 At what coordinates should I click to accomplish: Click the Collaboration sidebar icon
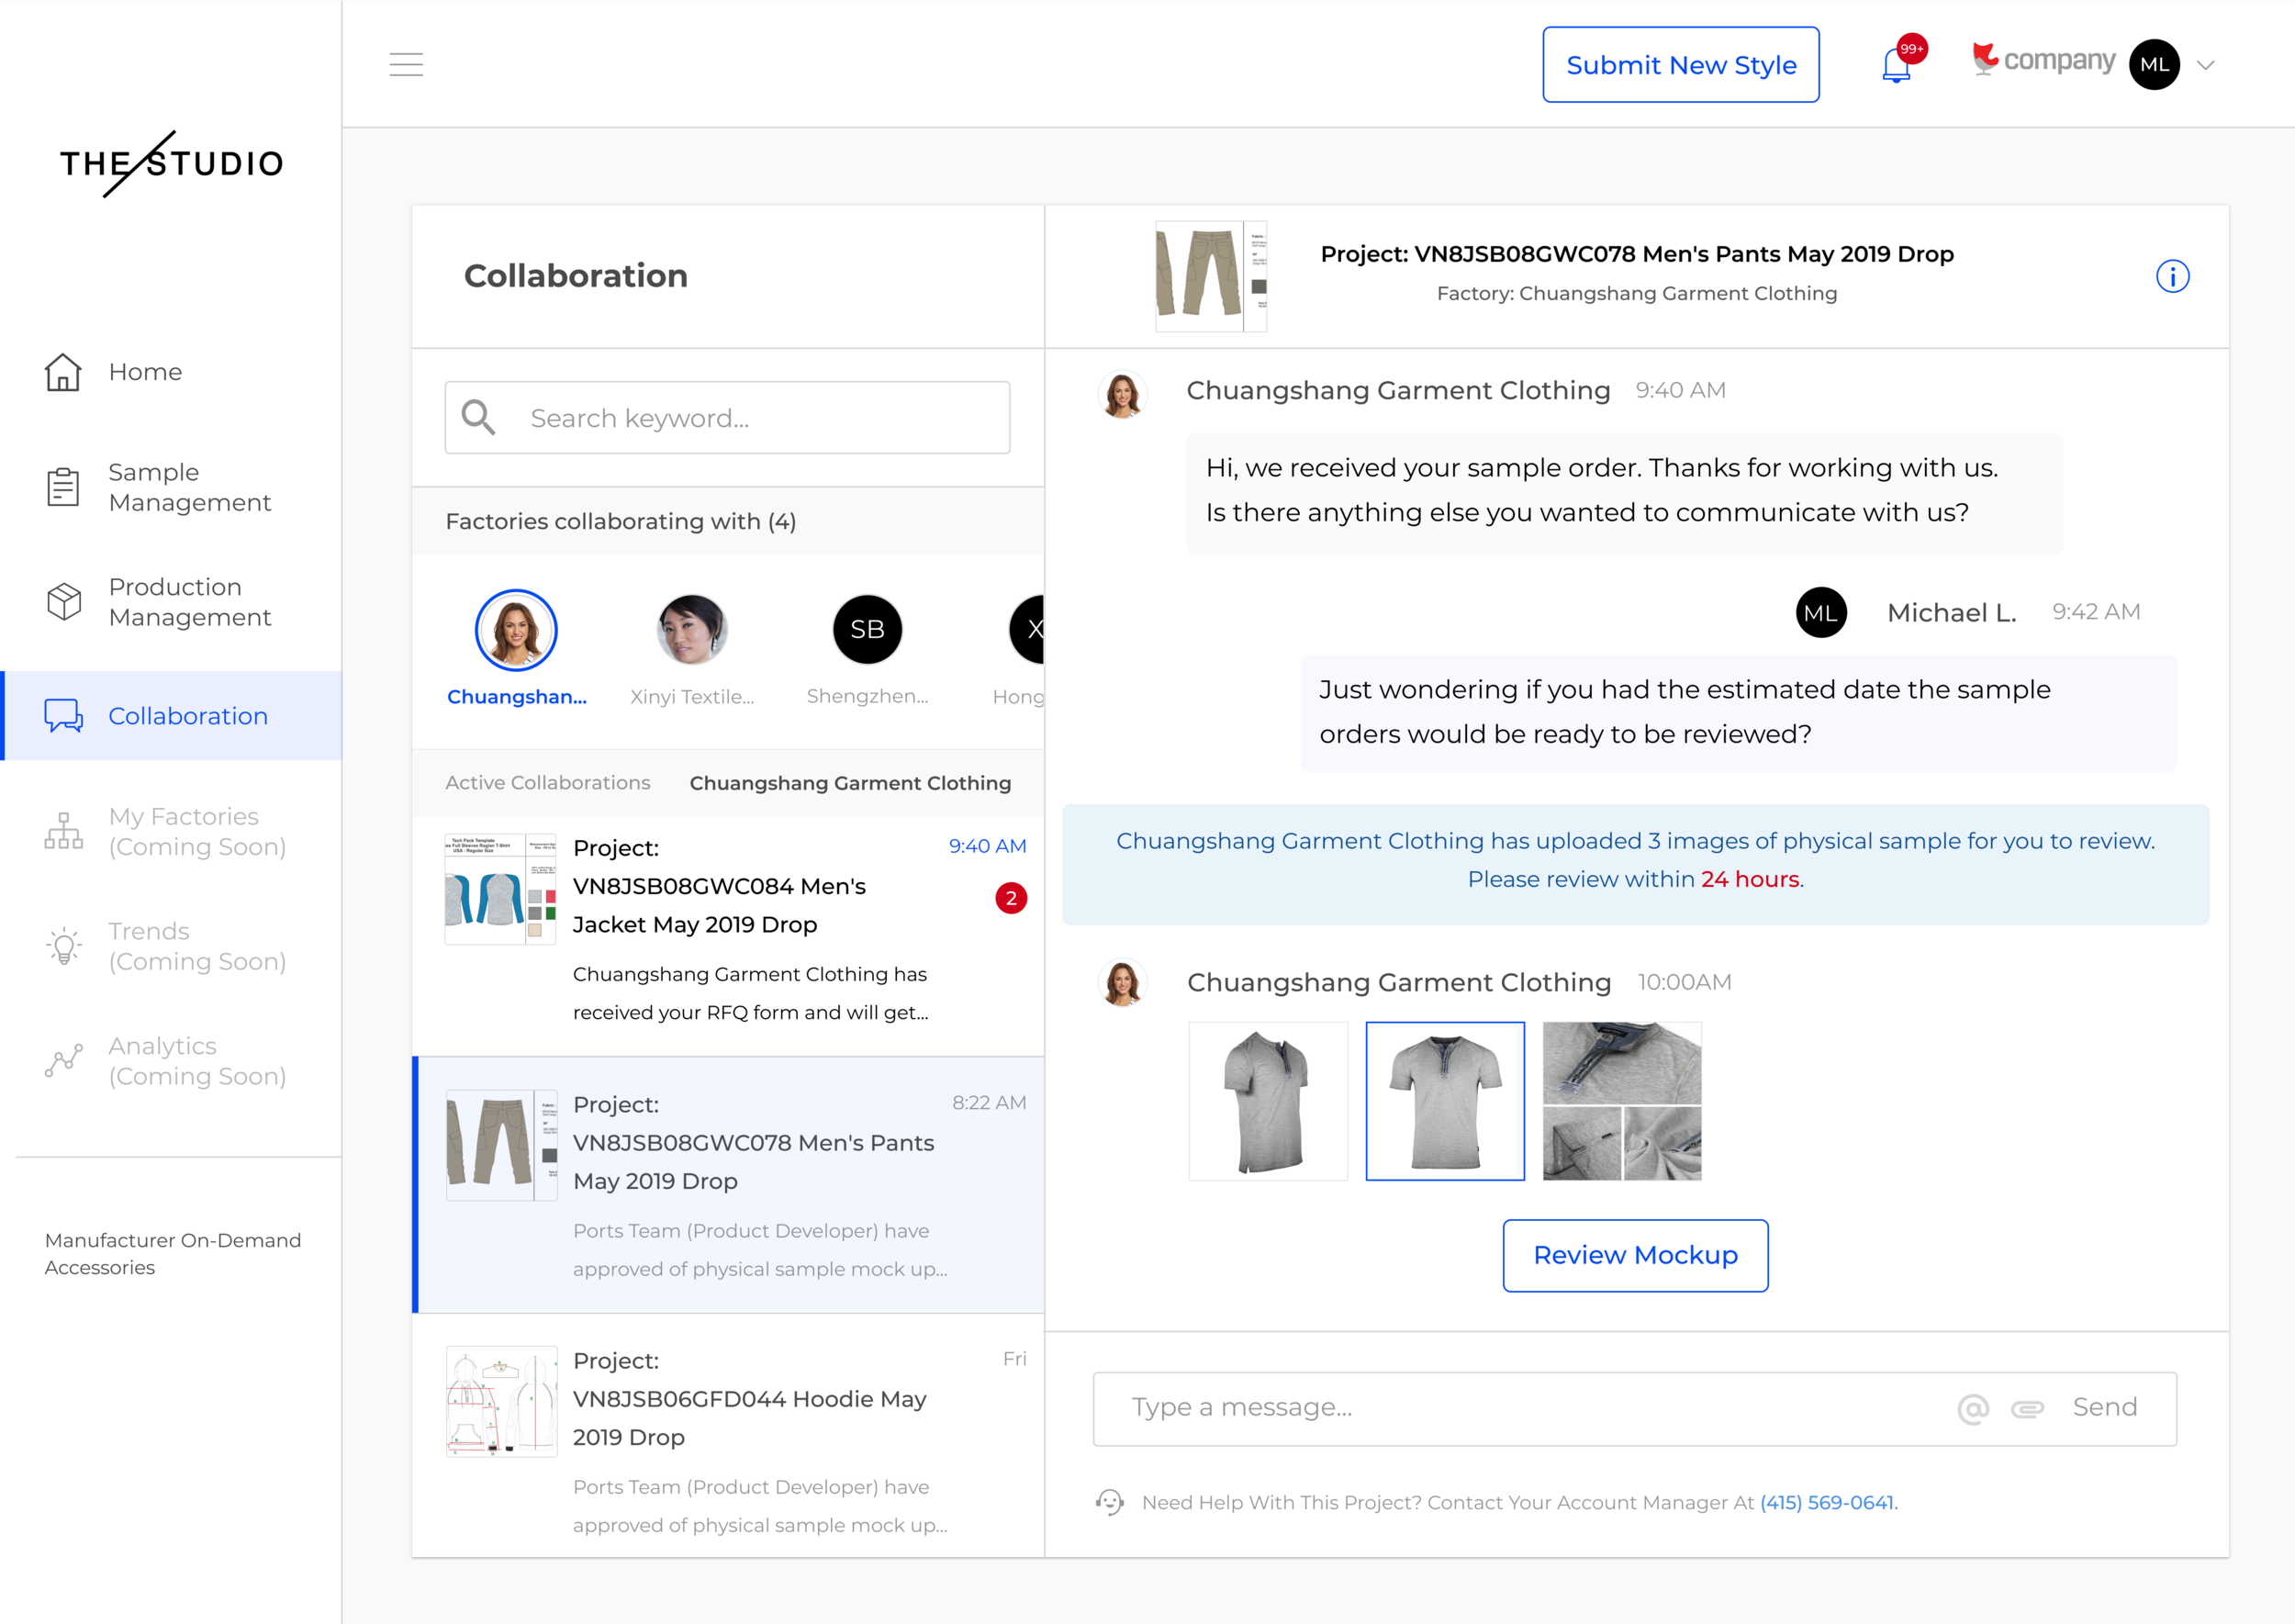62,715
